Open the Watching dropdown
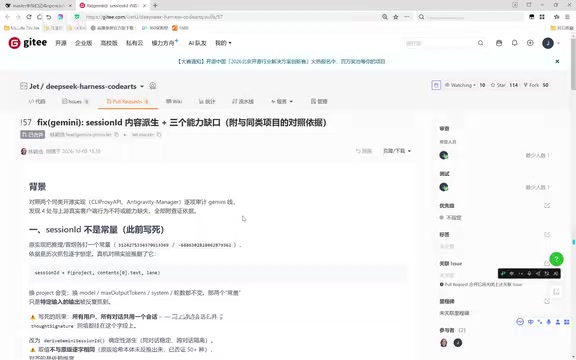Image resolution: width=576 pixels, height=360 pixels. tap(460, 85)
